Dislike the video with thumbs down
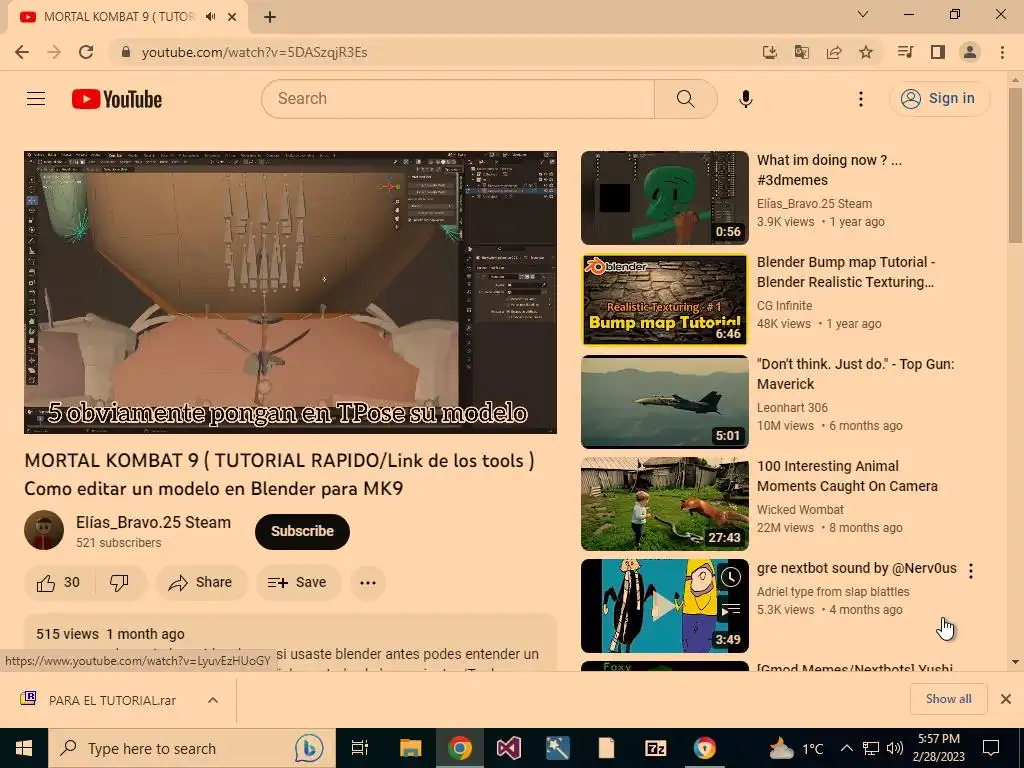Screen dimensions: 1024x768 coord(119,583)
